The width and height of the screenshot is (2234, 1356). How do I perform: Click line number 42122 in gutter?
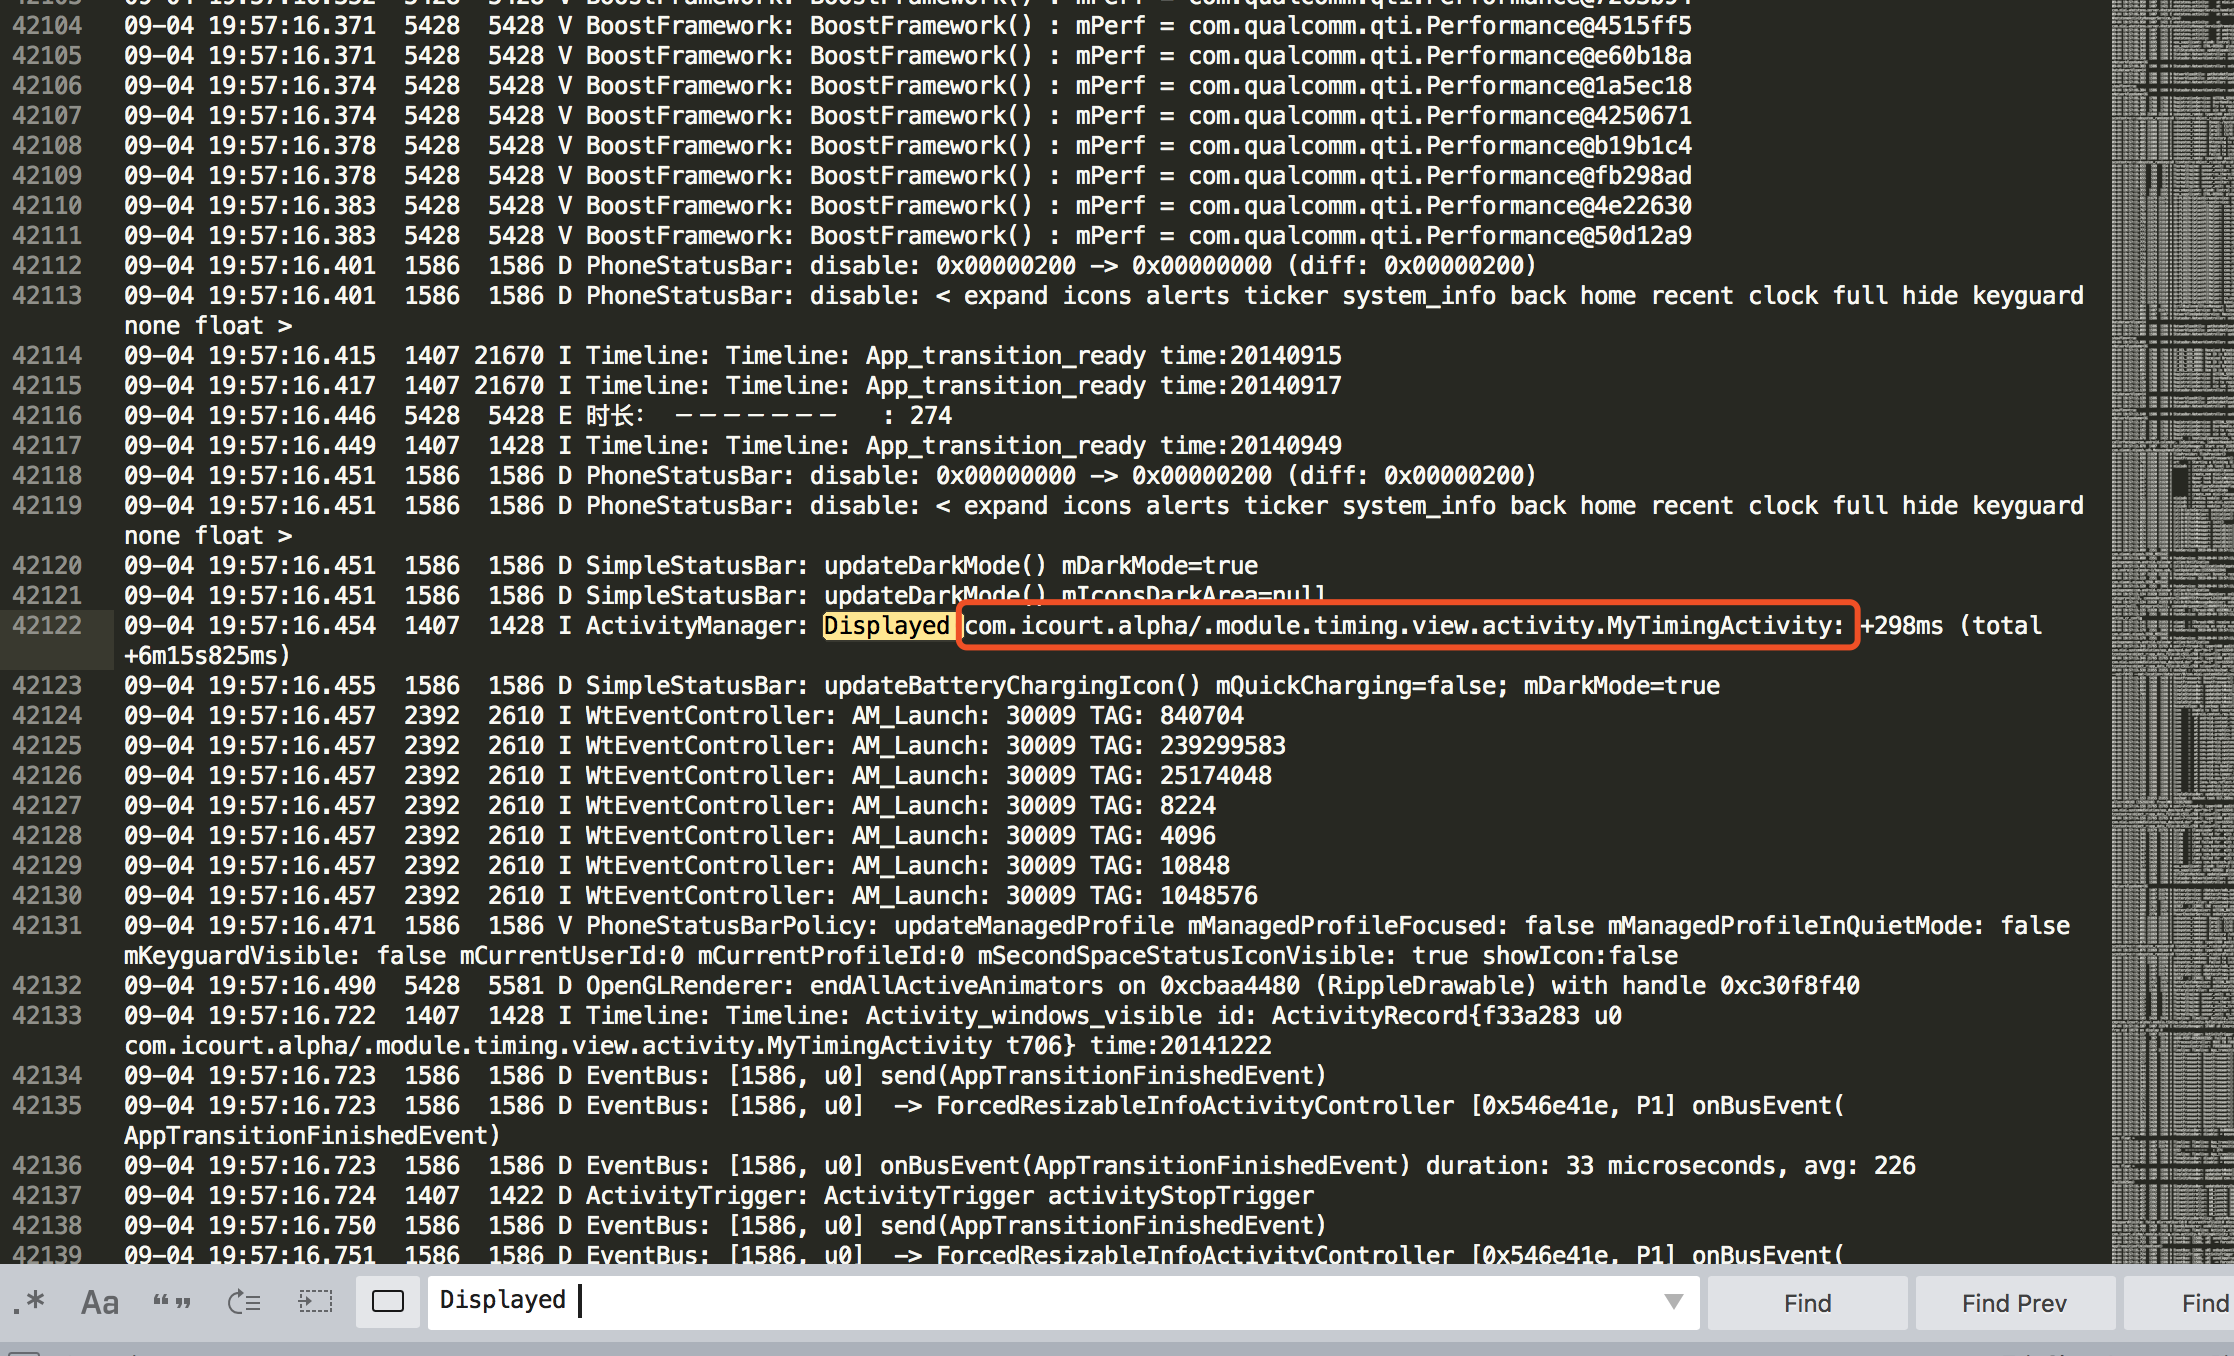pyautogui.click(x=47, y=626)
